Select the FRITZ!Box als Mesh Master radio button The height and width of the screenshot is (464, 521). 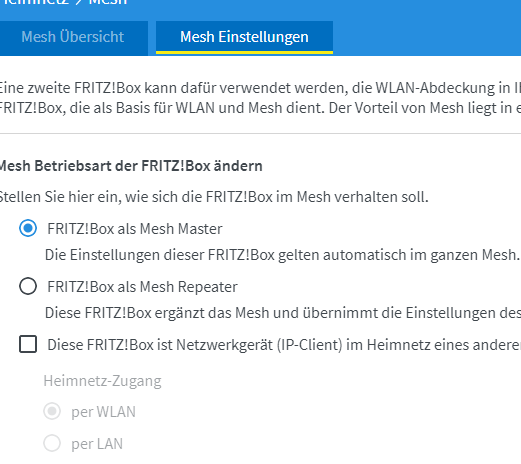[28, 228]
